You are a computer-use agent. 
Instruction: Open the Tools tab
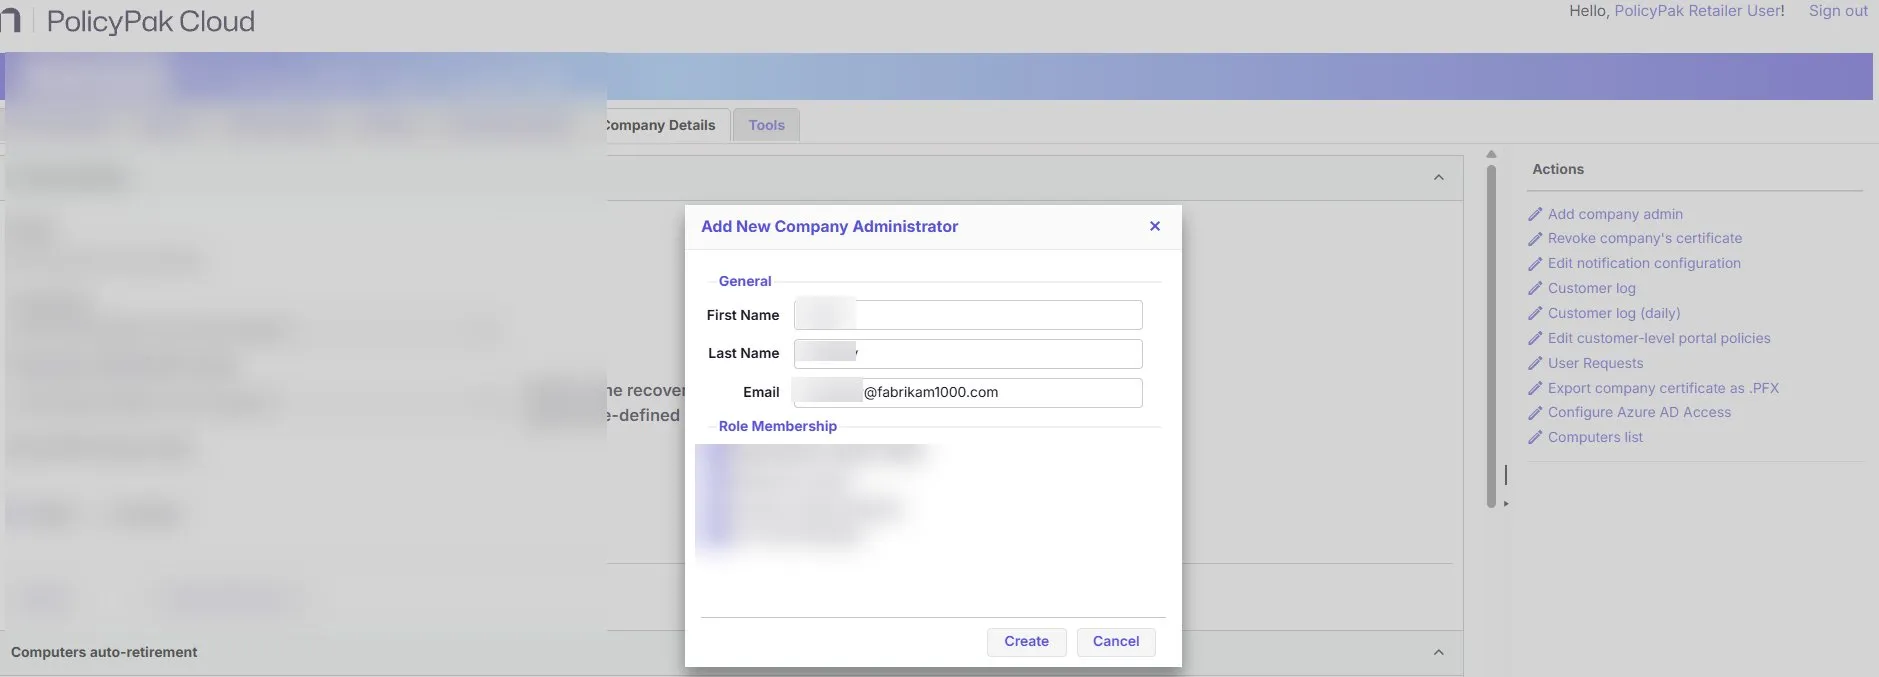pos(766,125)
